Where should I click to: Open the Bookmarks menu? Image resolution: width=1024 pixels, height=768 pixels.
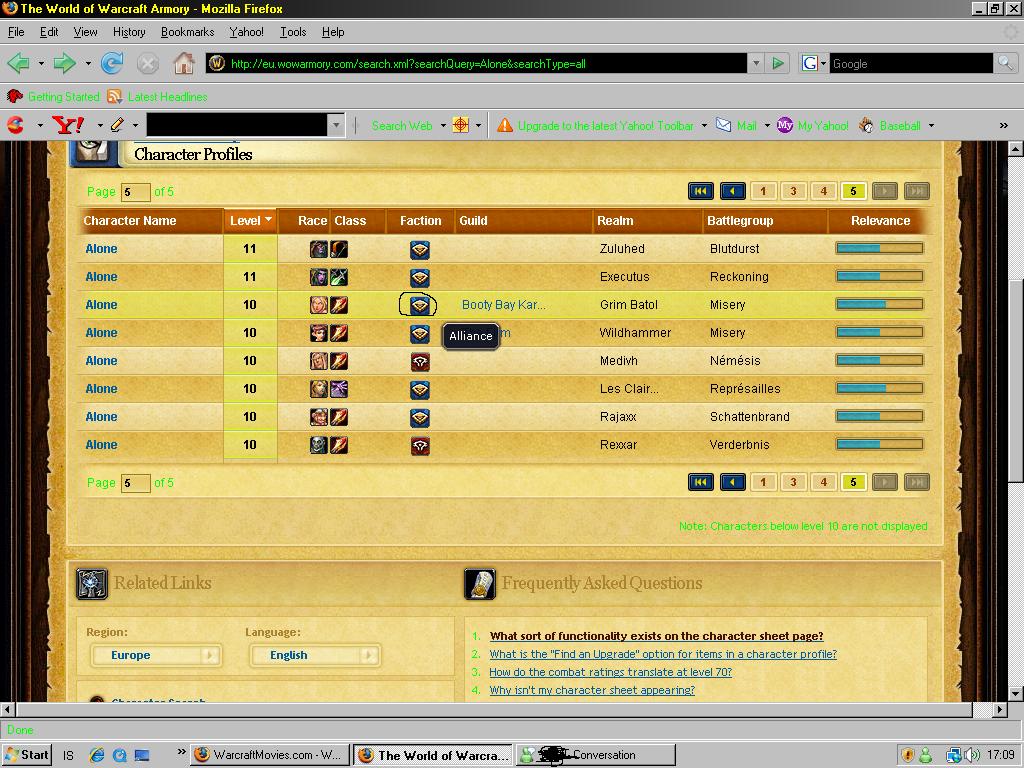(187, 32)
